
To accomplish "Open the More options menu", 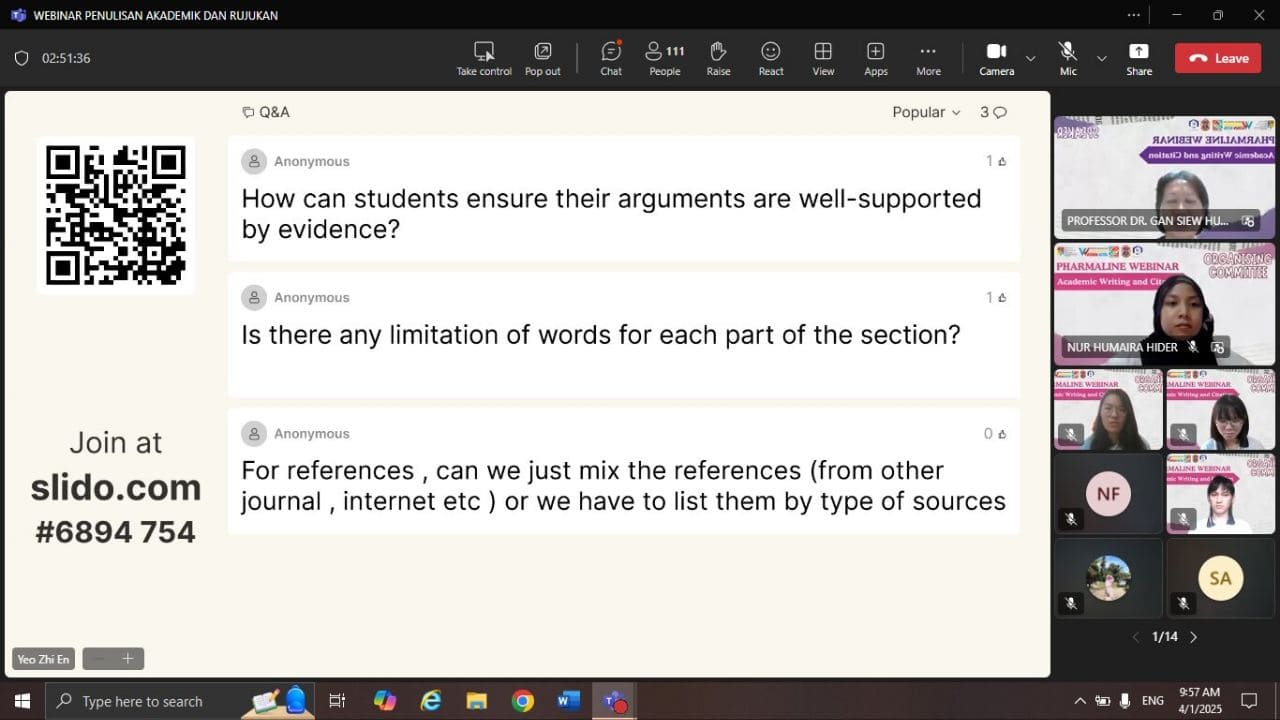I will pos(928,58).
